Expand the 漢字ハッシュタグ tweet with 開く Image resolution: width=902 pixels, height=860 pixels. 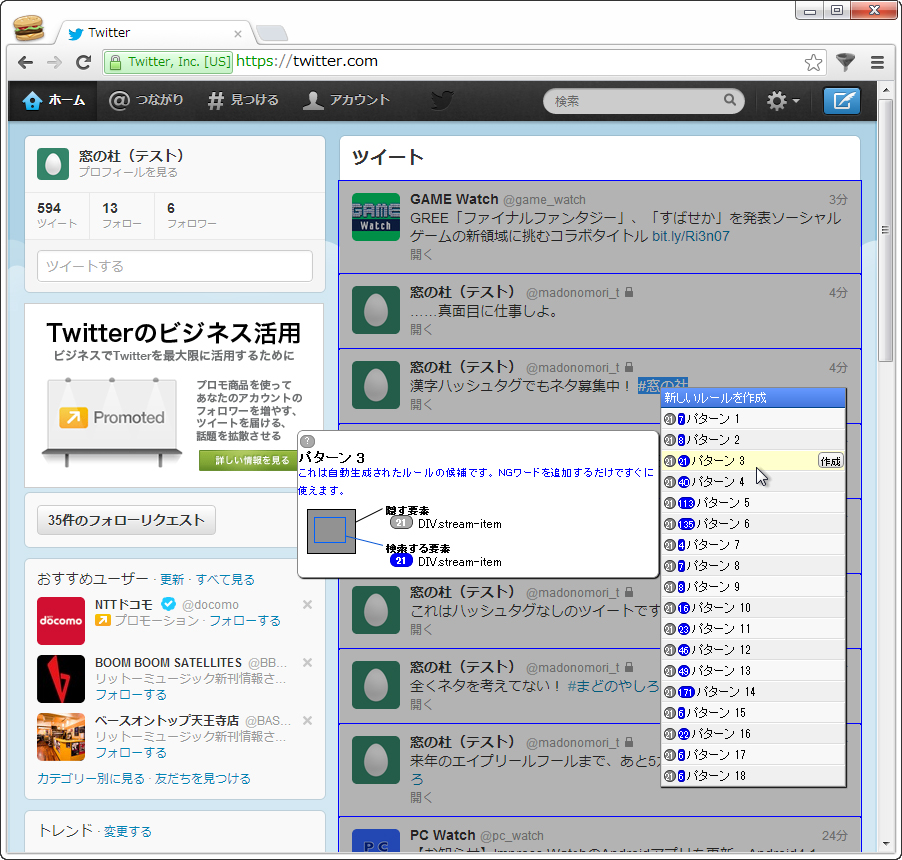coord(421,404)
